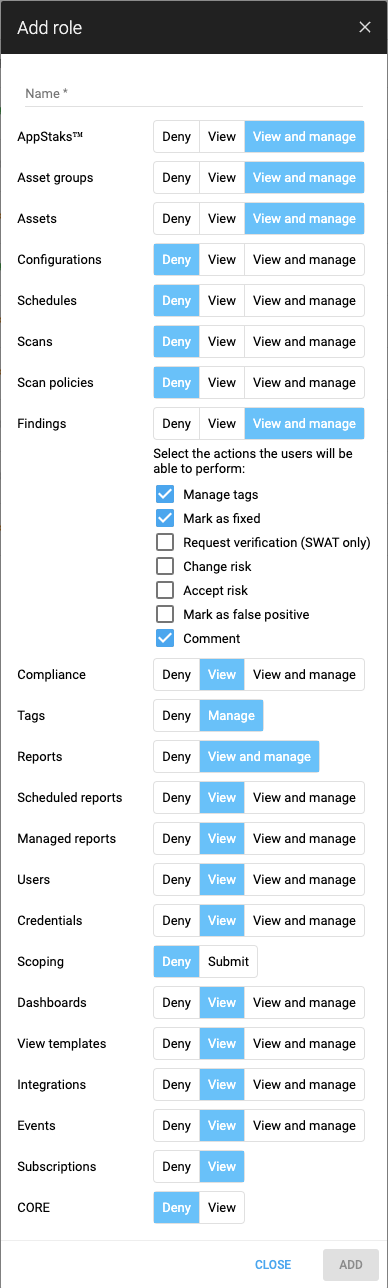Set AppStaks permission to Deny
The width and height of the screenshot is (388, 1288).
pyautogui.click(x=176, y=137)
